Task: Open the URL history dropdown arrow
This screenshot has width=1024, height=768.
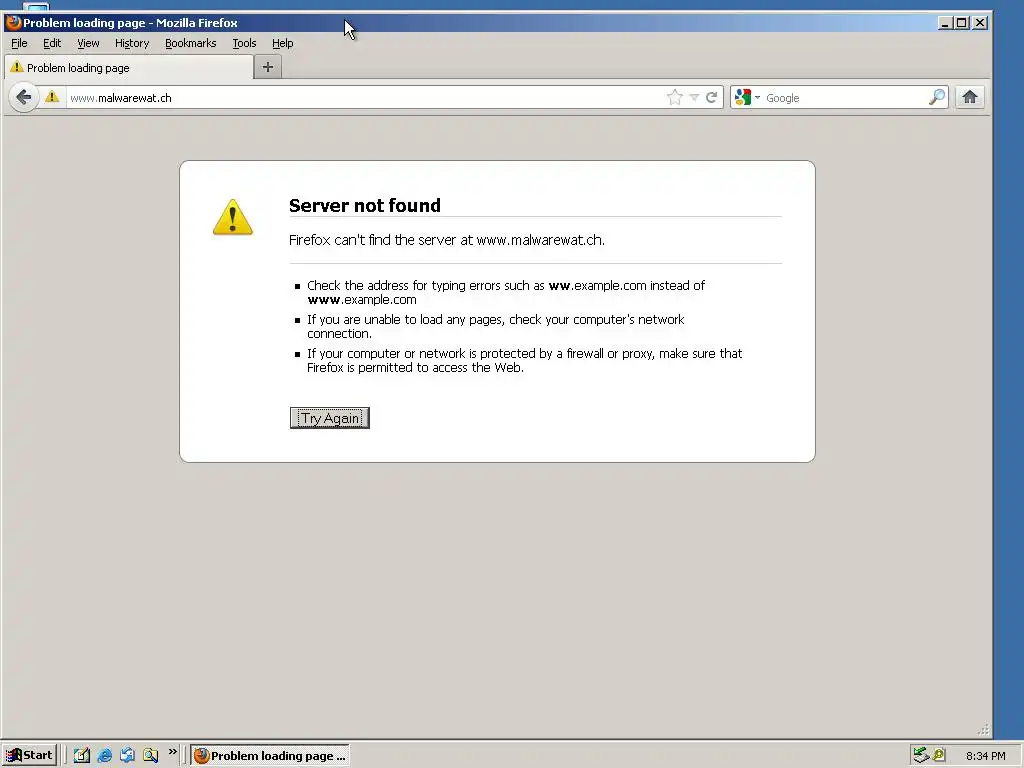Action: 694,97
